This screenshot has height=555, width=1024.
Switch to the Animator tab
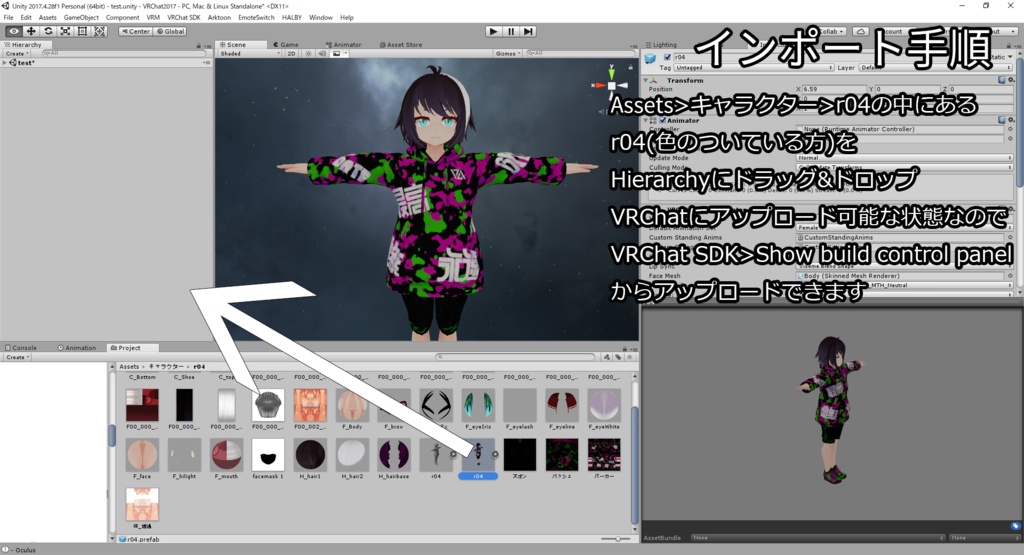pos(344,45)
